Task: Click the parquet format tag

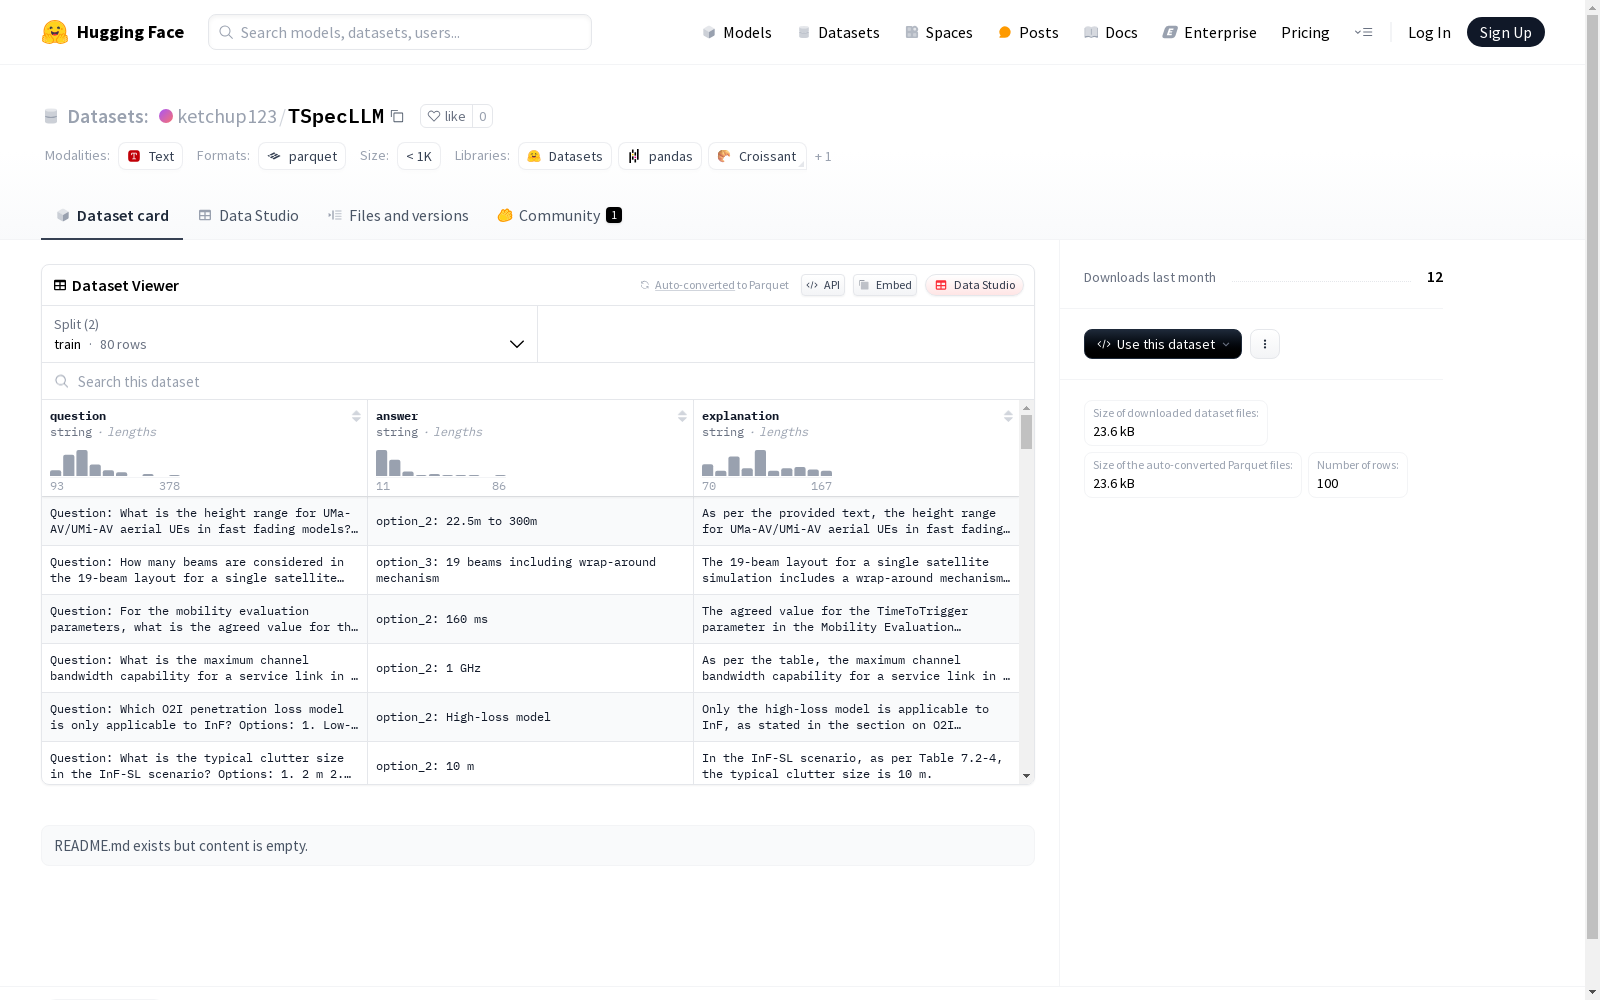Action: coord(302,156)
